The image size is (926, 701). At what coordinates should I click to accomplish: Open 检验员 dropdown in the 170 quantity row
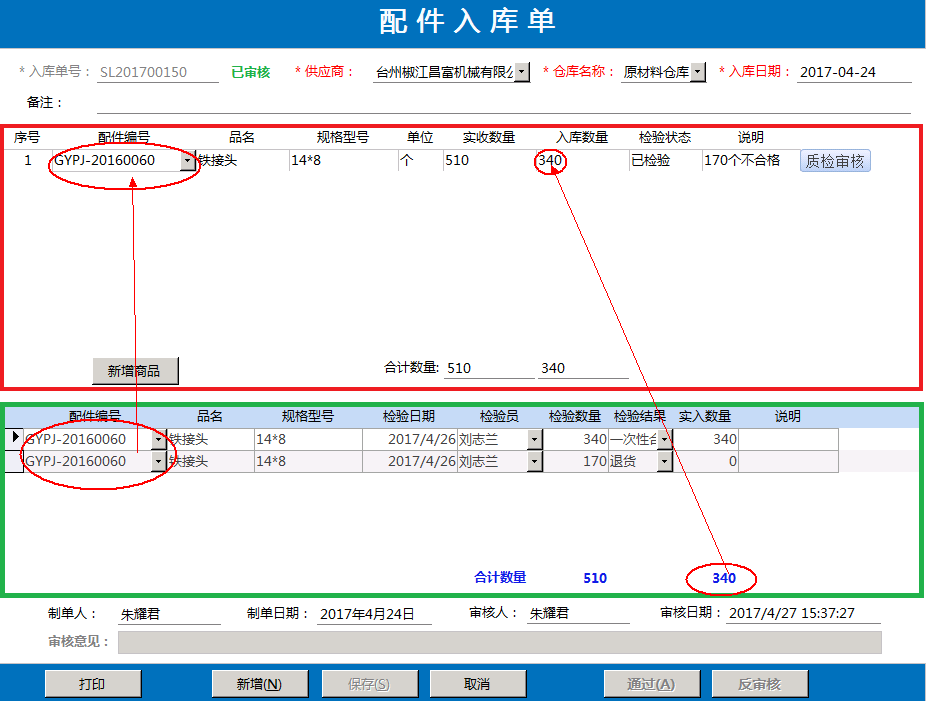(534, 461)
